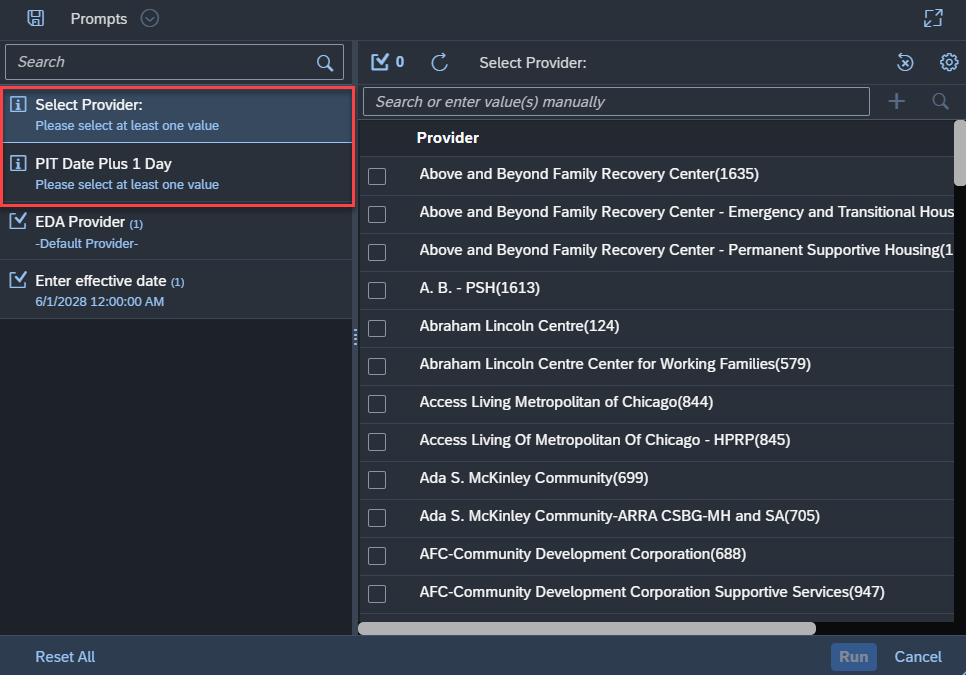Select the EDA Provider prompt
Image resolution: width=966 pixels, height=675 pixels.
176,232
